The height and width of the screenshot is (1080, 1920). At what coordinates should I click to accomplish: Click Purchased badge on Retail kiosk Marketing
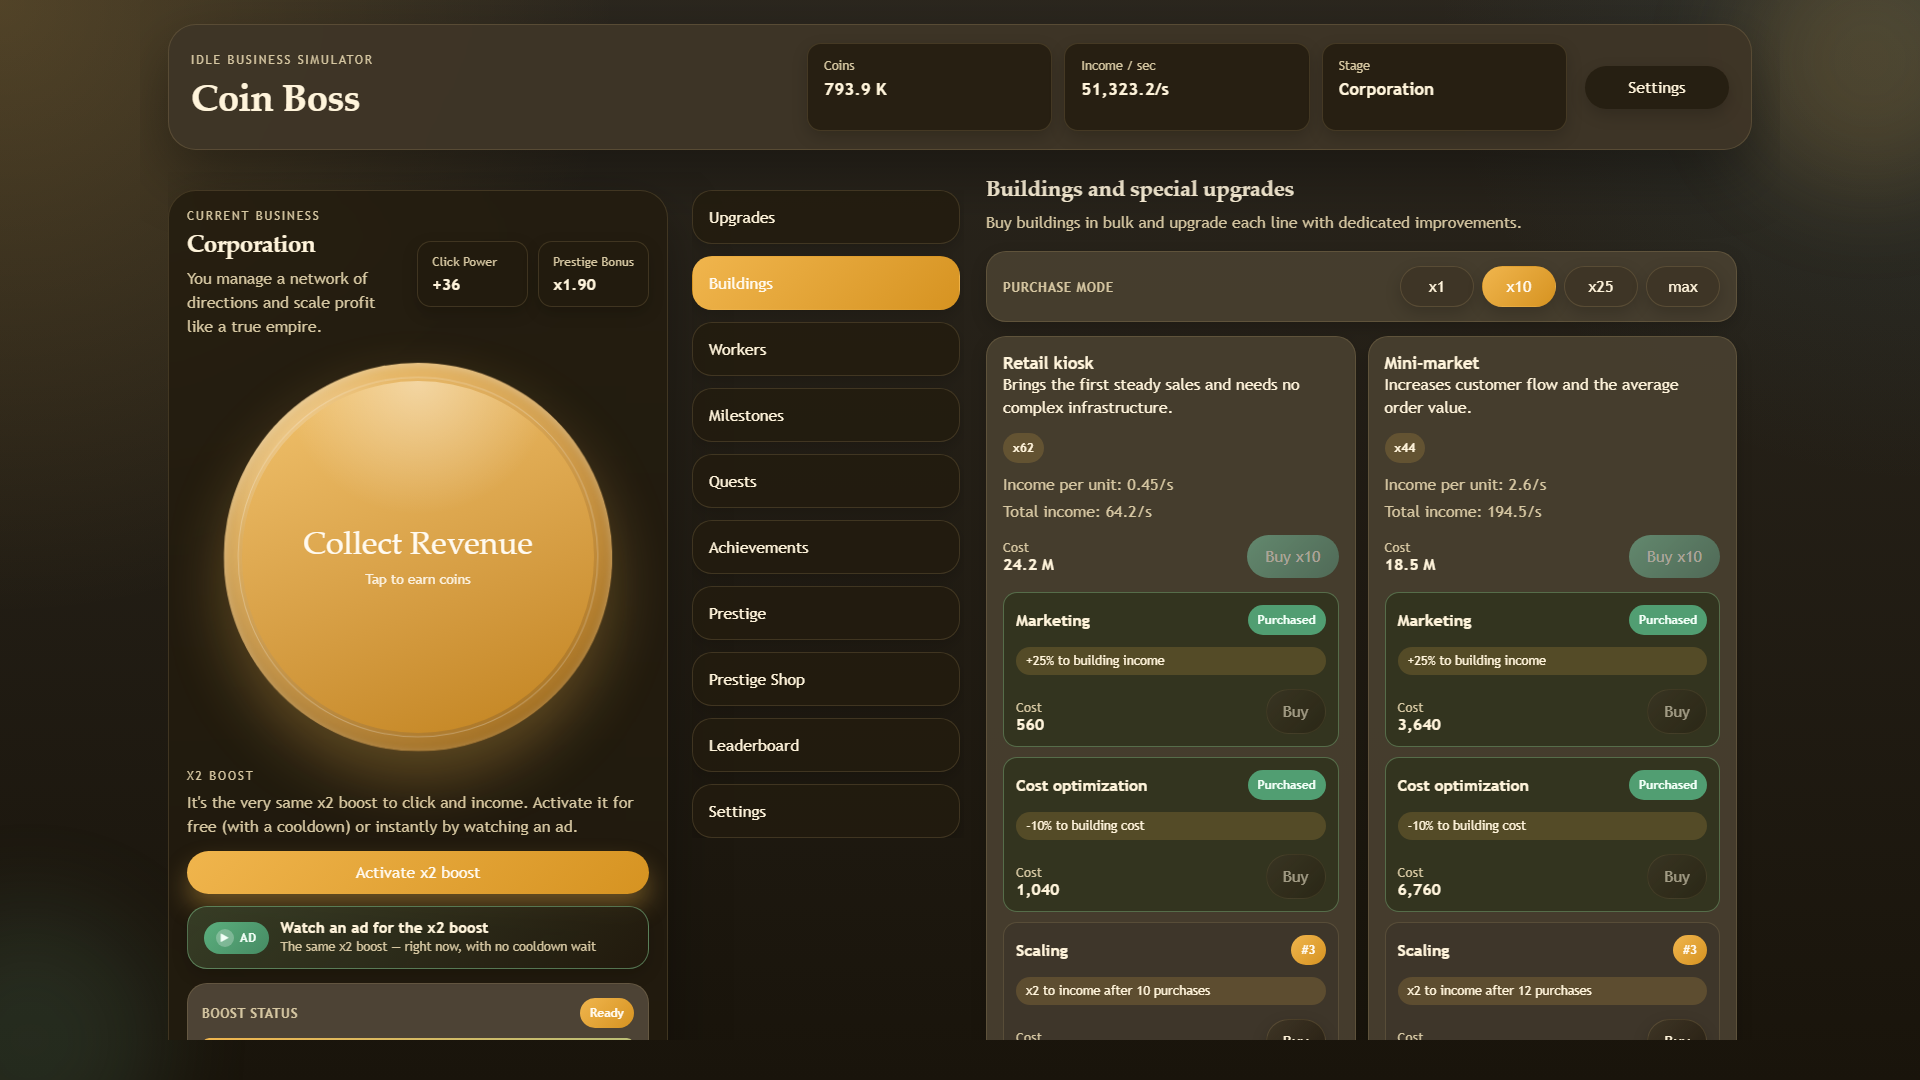click(1286, 620)
